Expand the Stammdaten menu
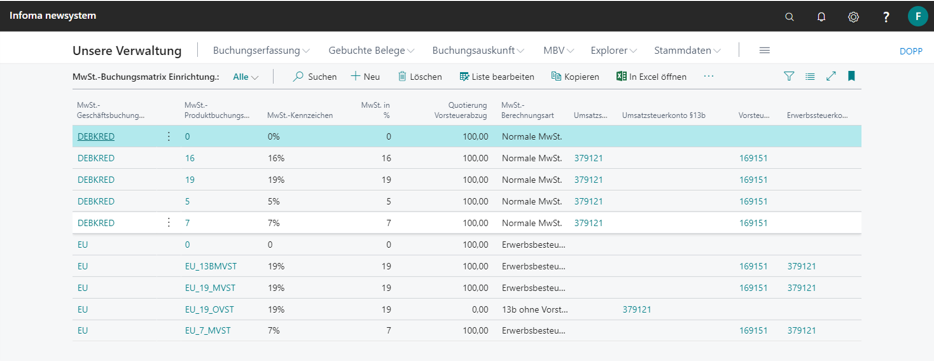 (x=687, y=51)
